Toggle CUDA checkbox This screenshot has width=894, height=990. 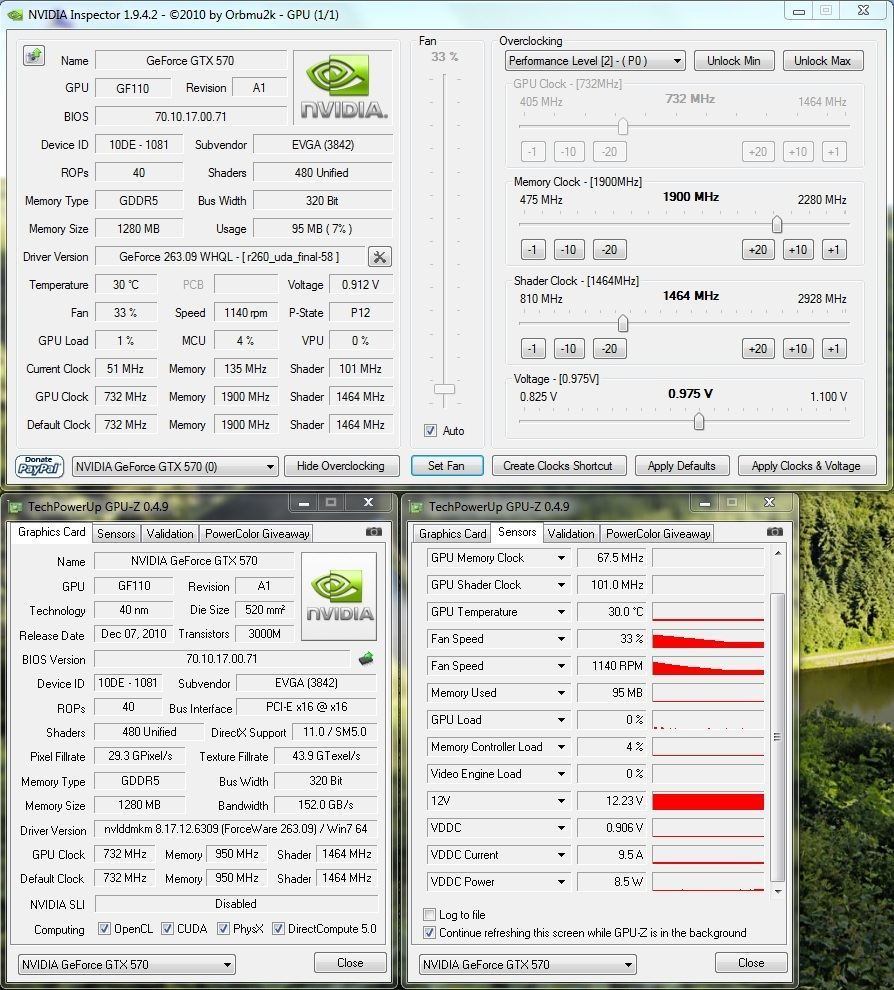point(167,929)
